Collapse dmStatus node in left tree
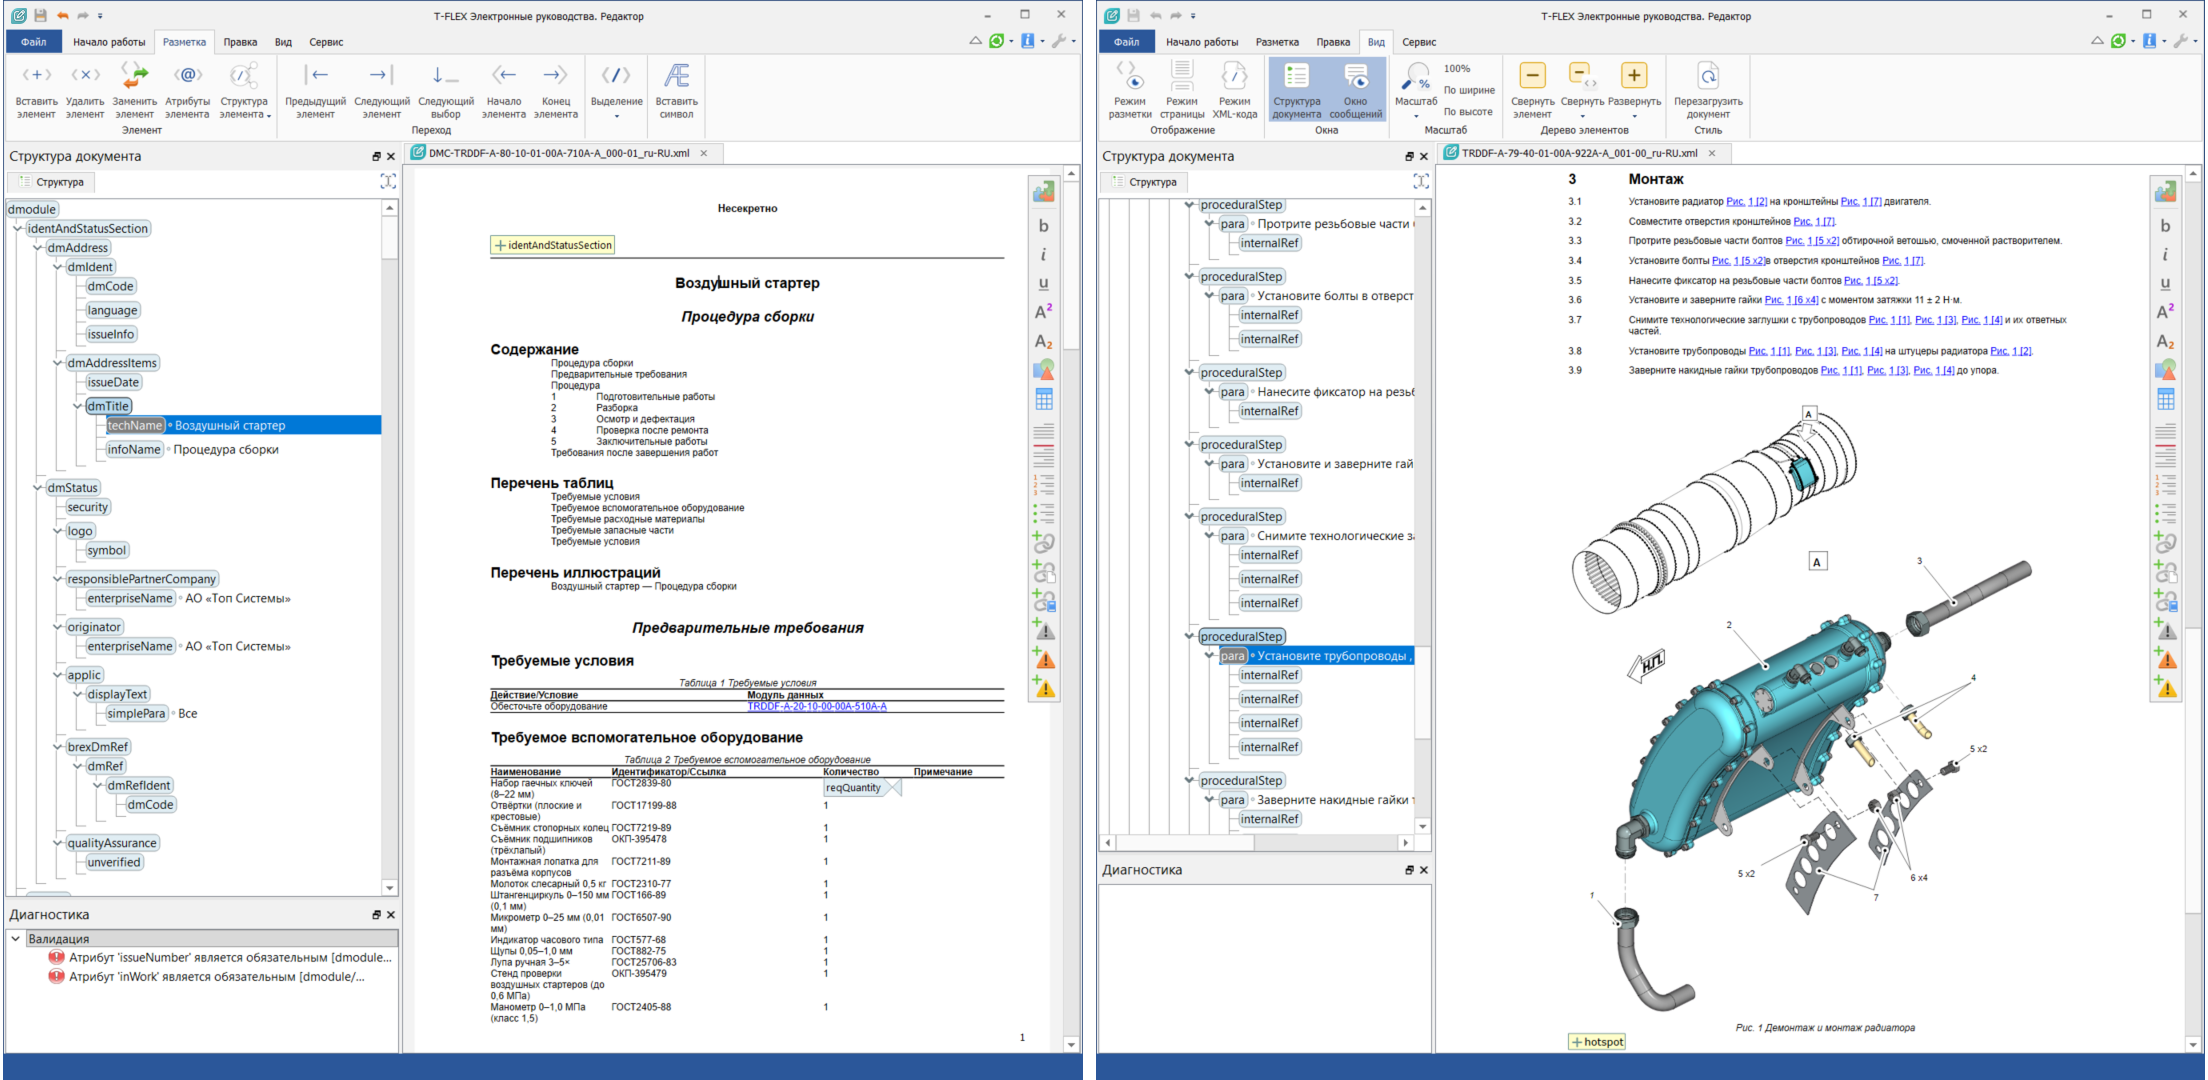The image size is (2208, 1080). coord(38,488)
